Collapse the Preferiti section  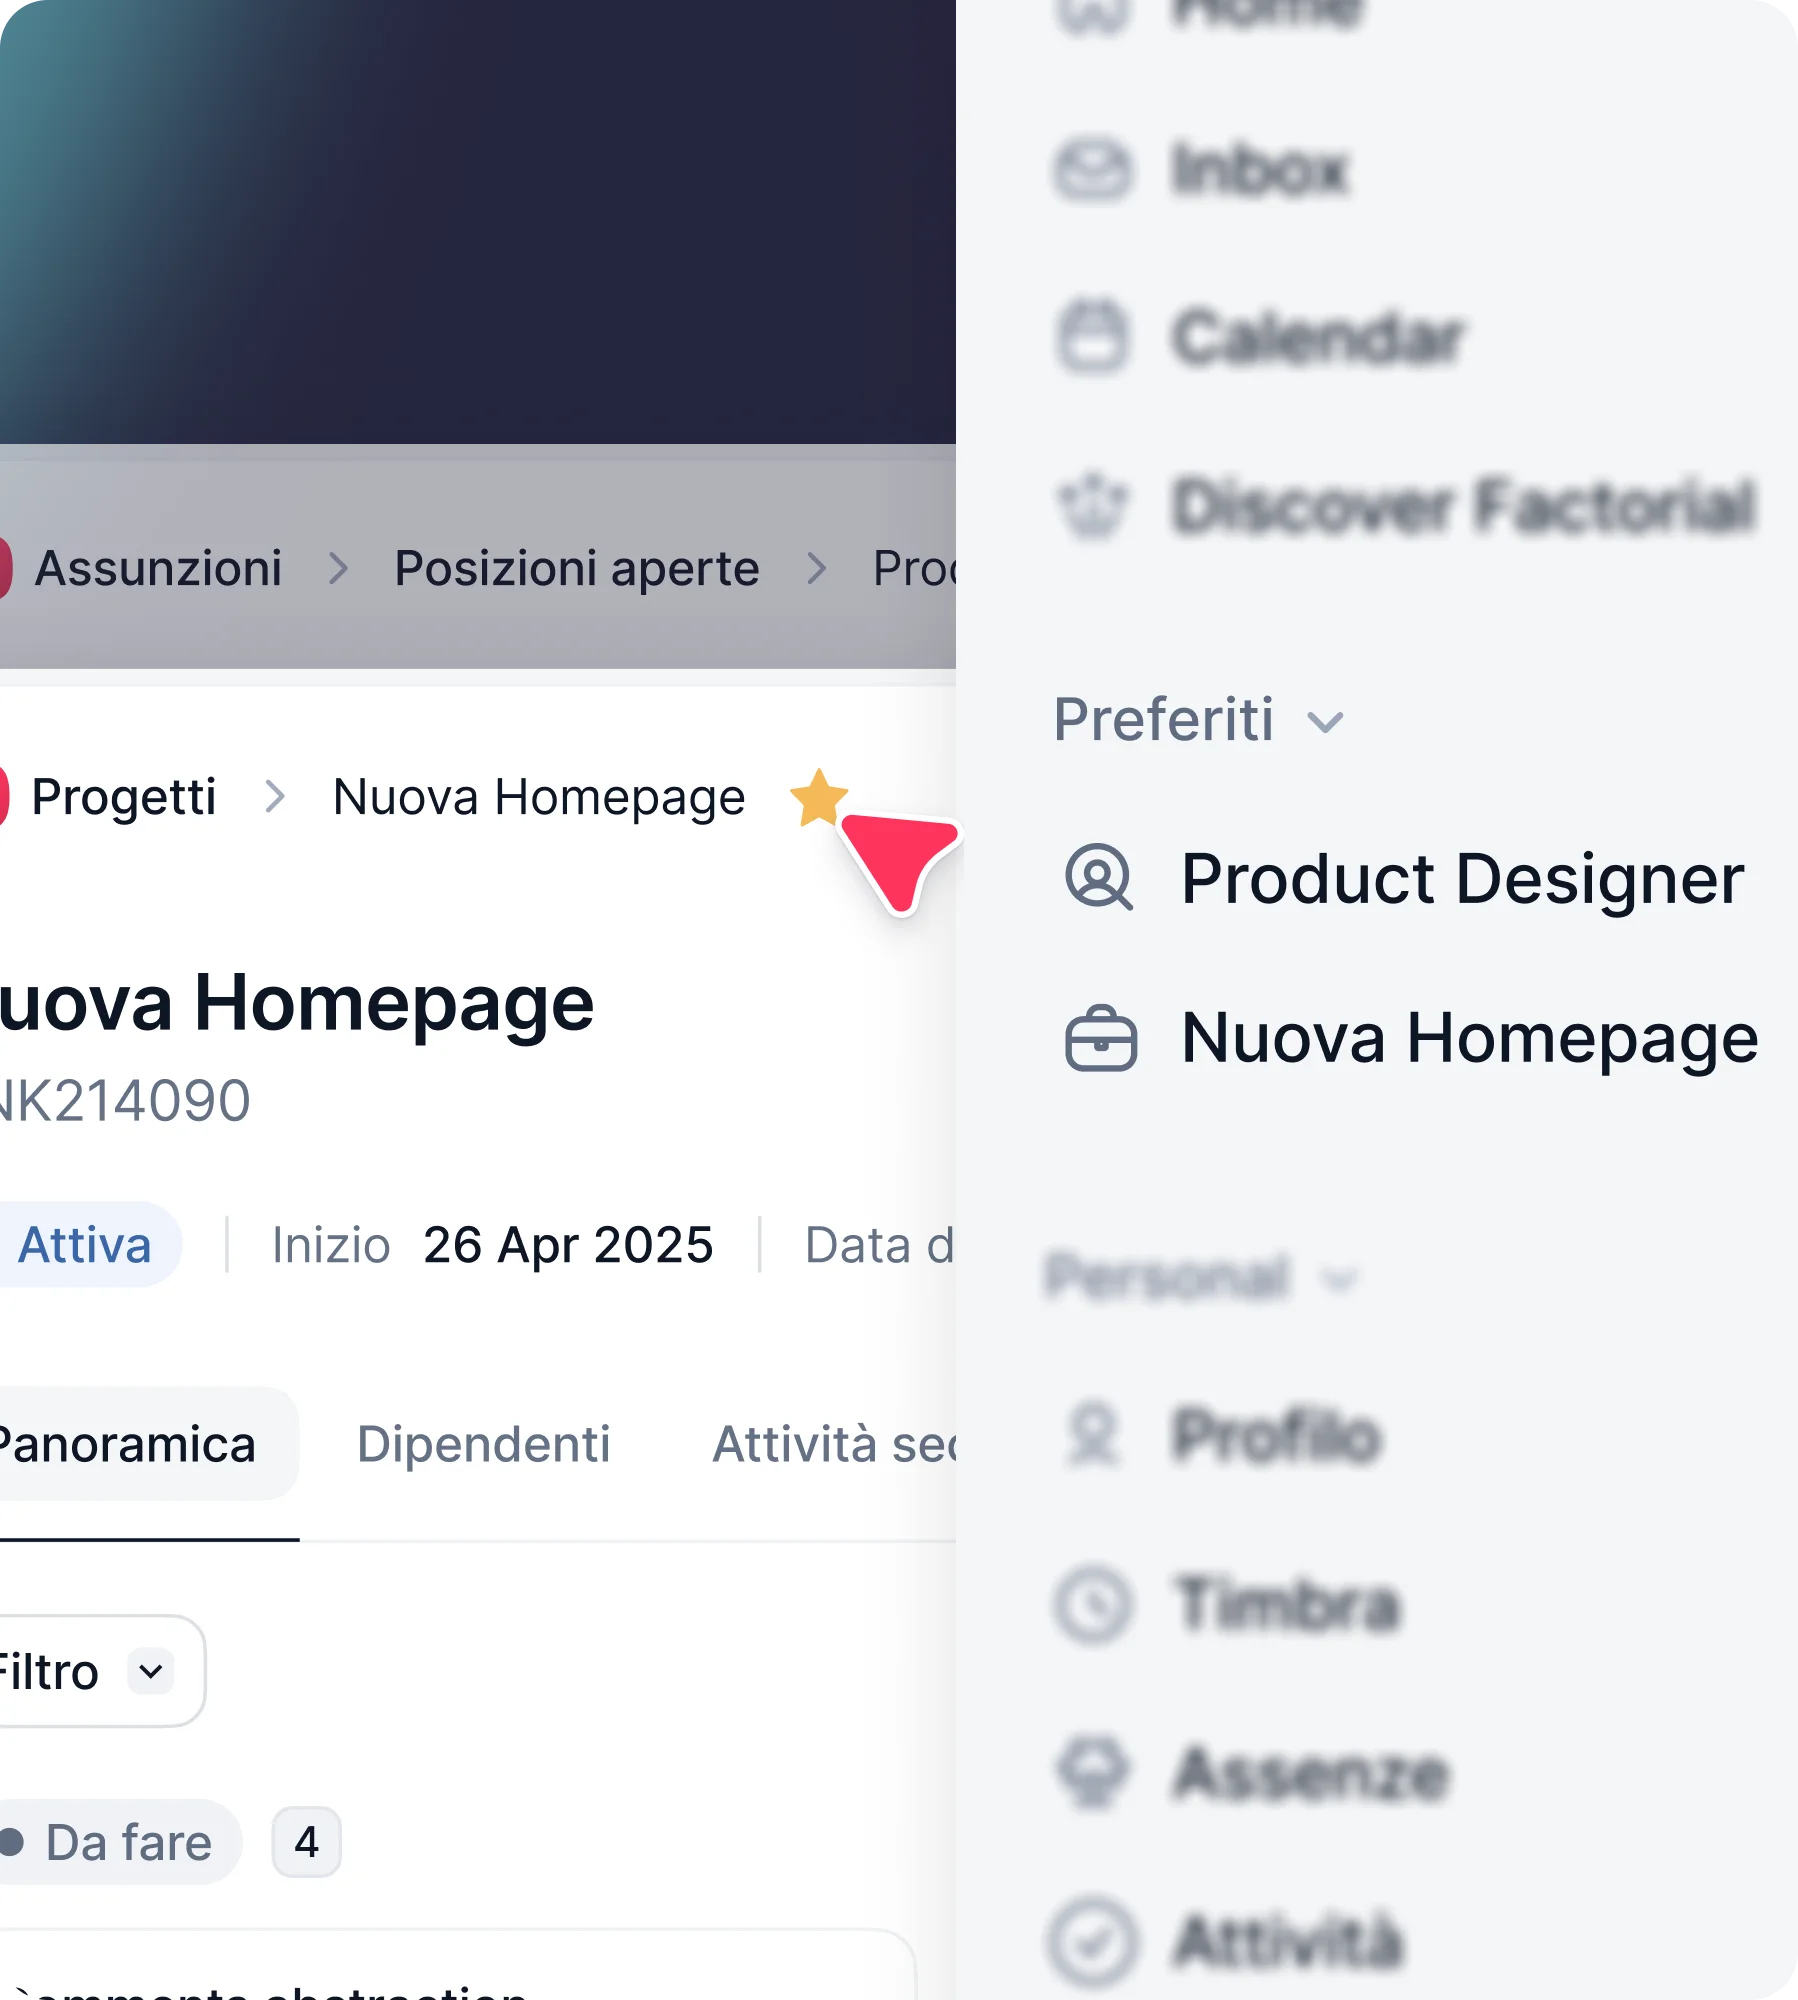pos(1326,722)
